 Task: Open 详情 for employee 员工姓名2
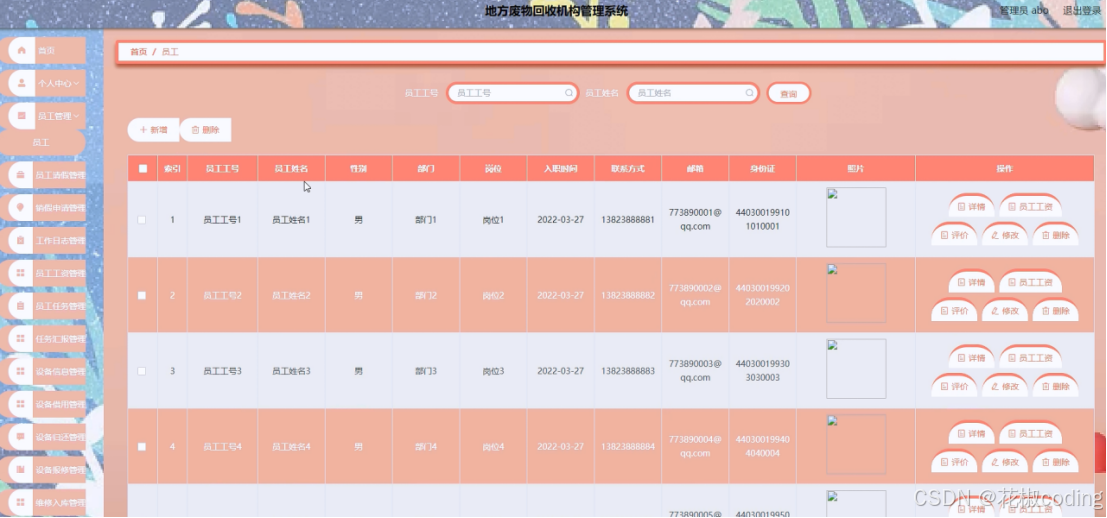(971, 282)
